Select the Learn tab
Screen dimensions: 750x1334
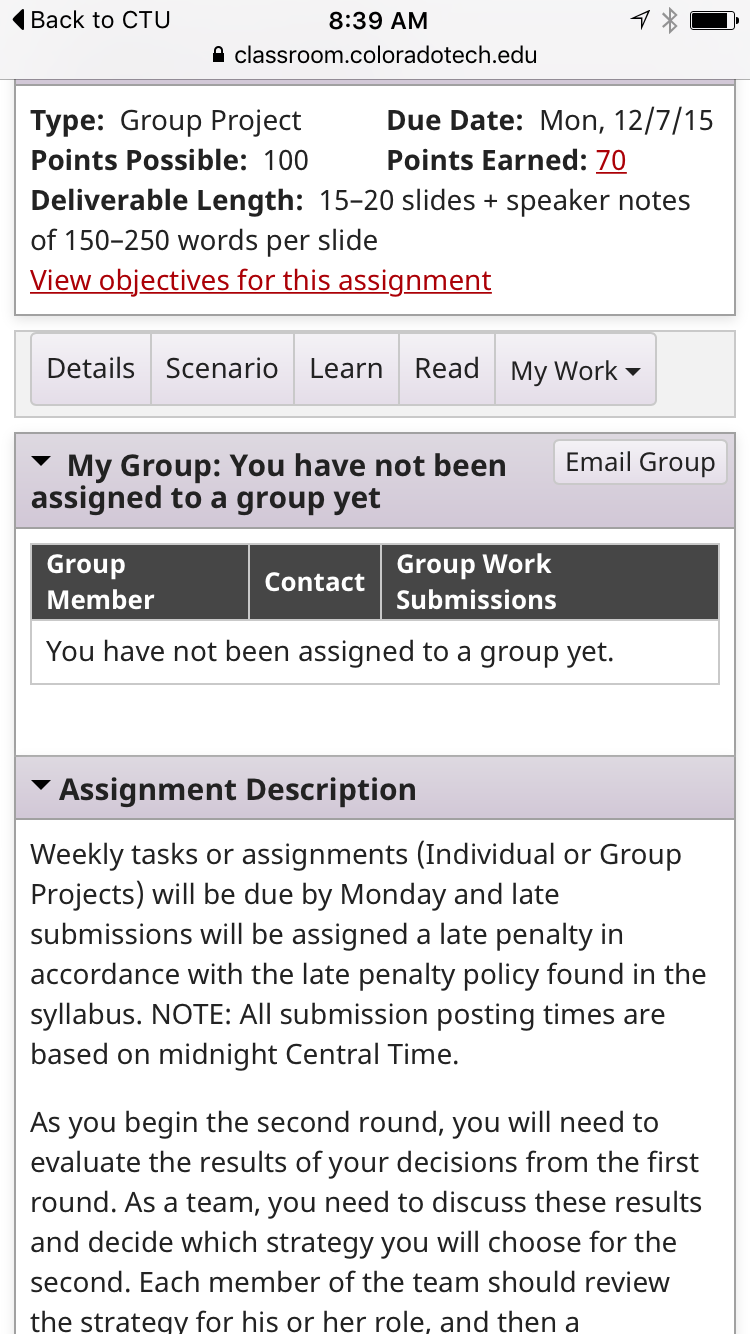[346, 369]
